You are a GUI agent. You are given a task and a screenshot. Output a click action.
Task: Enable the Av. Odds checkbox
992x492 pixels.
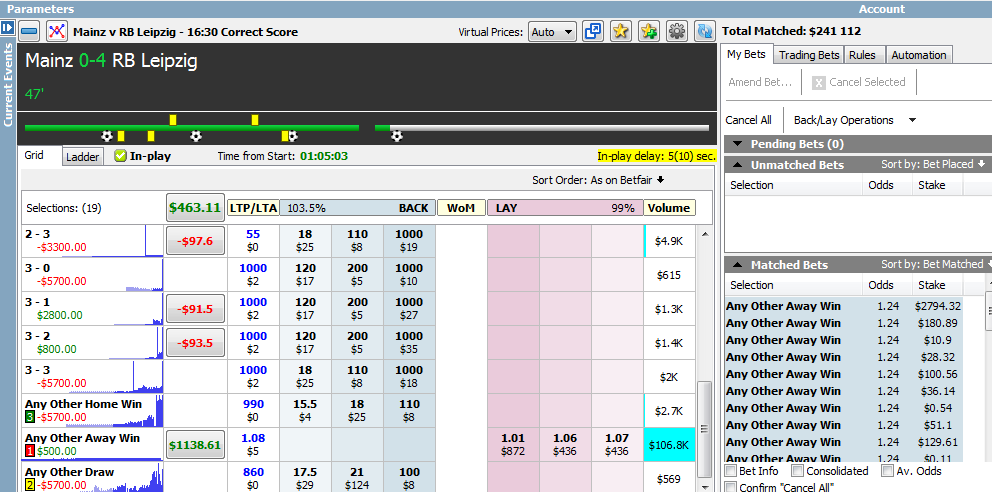[x=888, y=471]
